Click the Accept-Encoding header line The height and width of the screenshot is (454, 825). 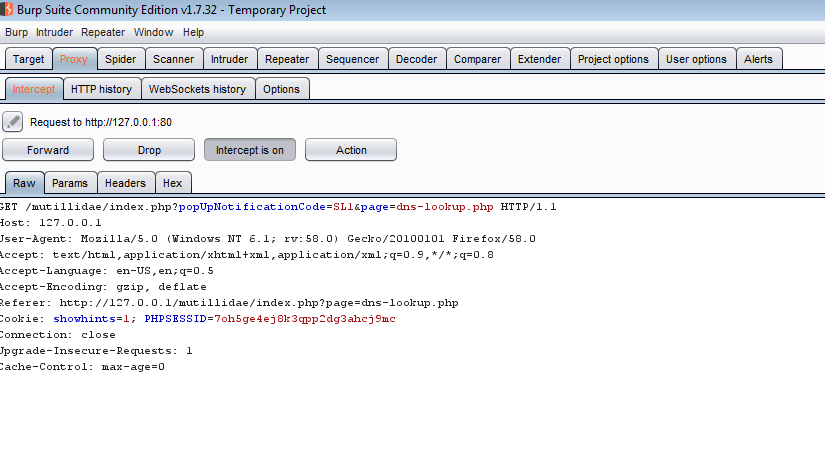pos(103,287)
